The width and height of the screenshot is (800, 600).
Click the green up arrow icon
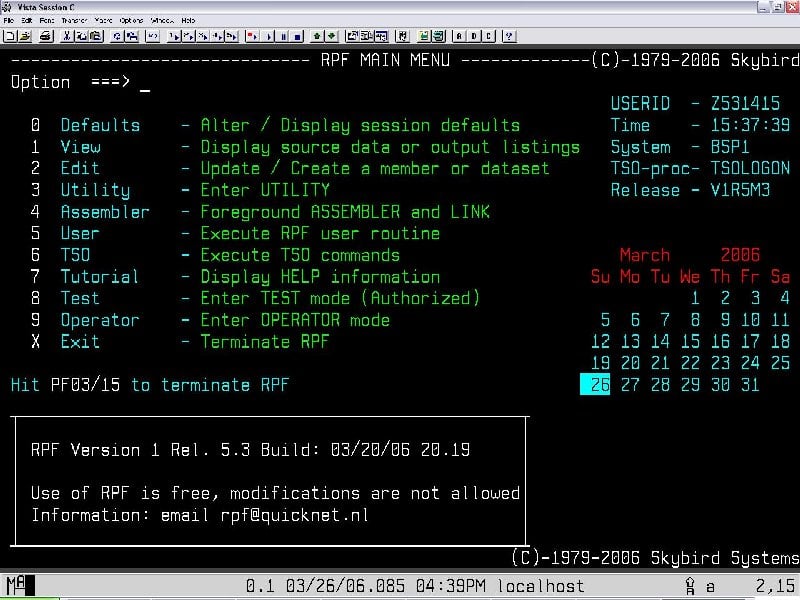[317, 36]
